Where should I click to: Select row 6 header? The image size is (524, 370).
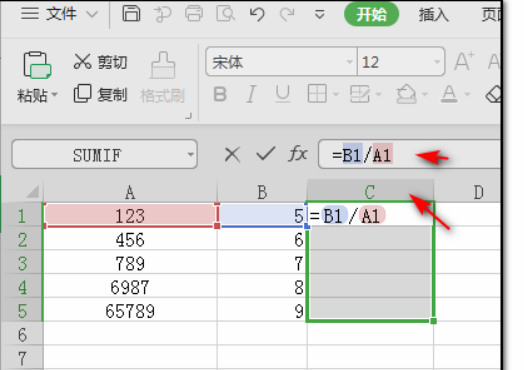pos(22,334)
